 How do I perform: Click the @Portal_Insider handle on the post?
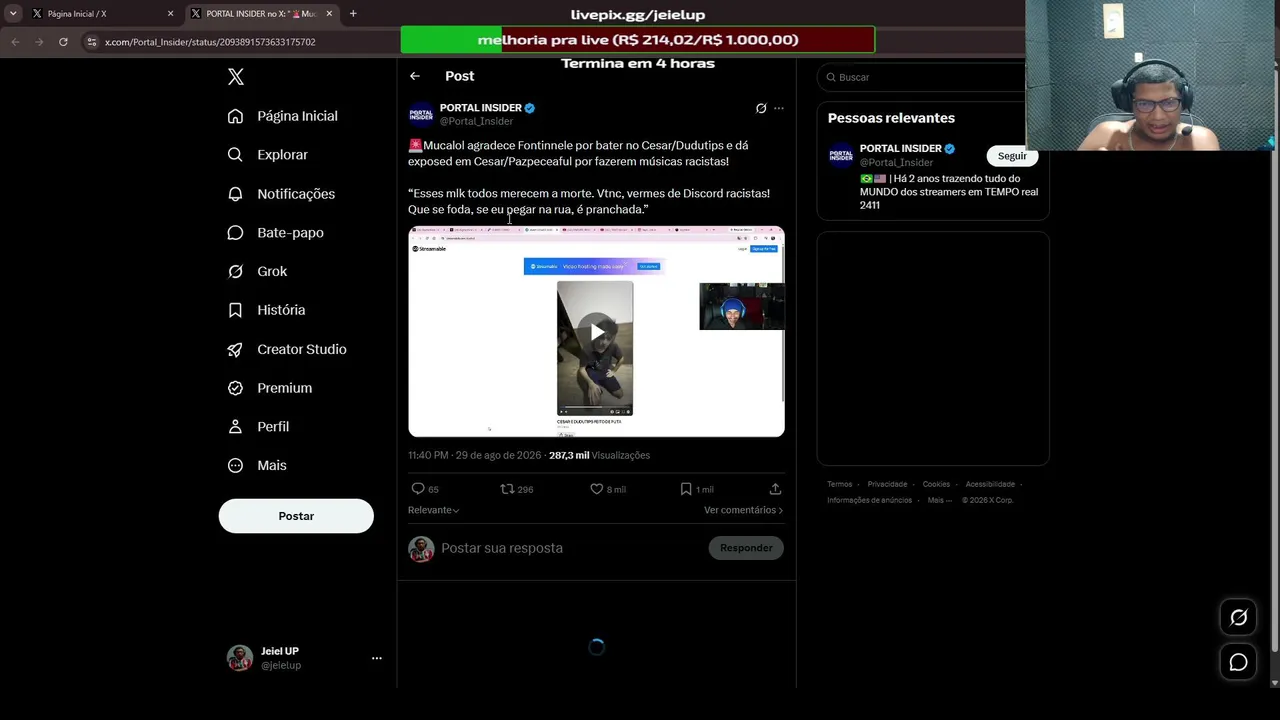point(476,121)
